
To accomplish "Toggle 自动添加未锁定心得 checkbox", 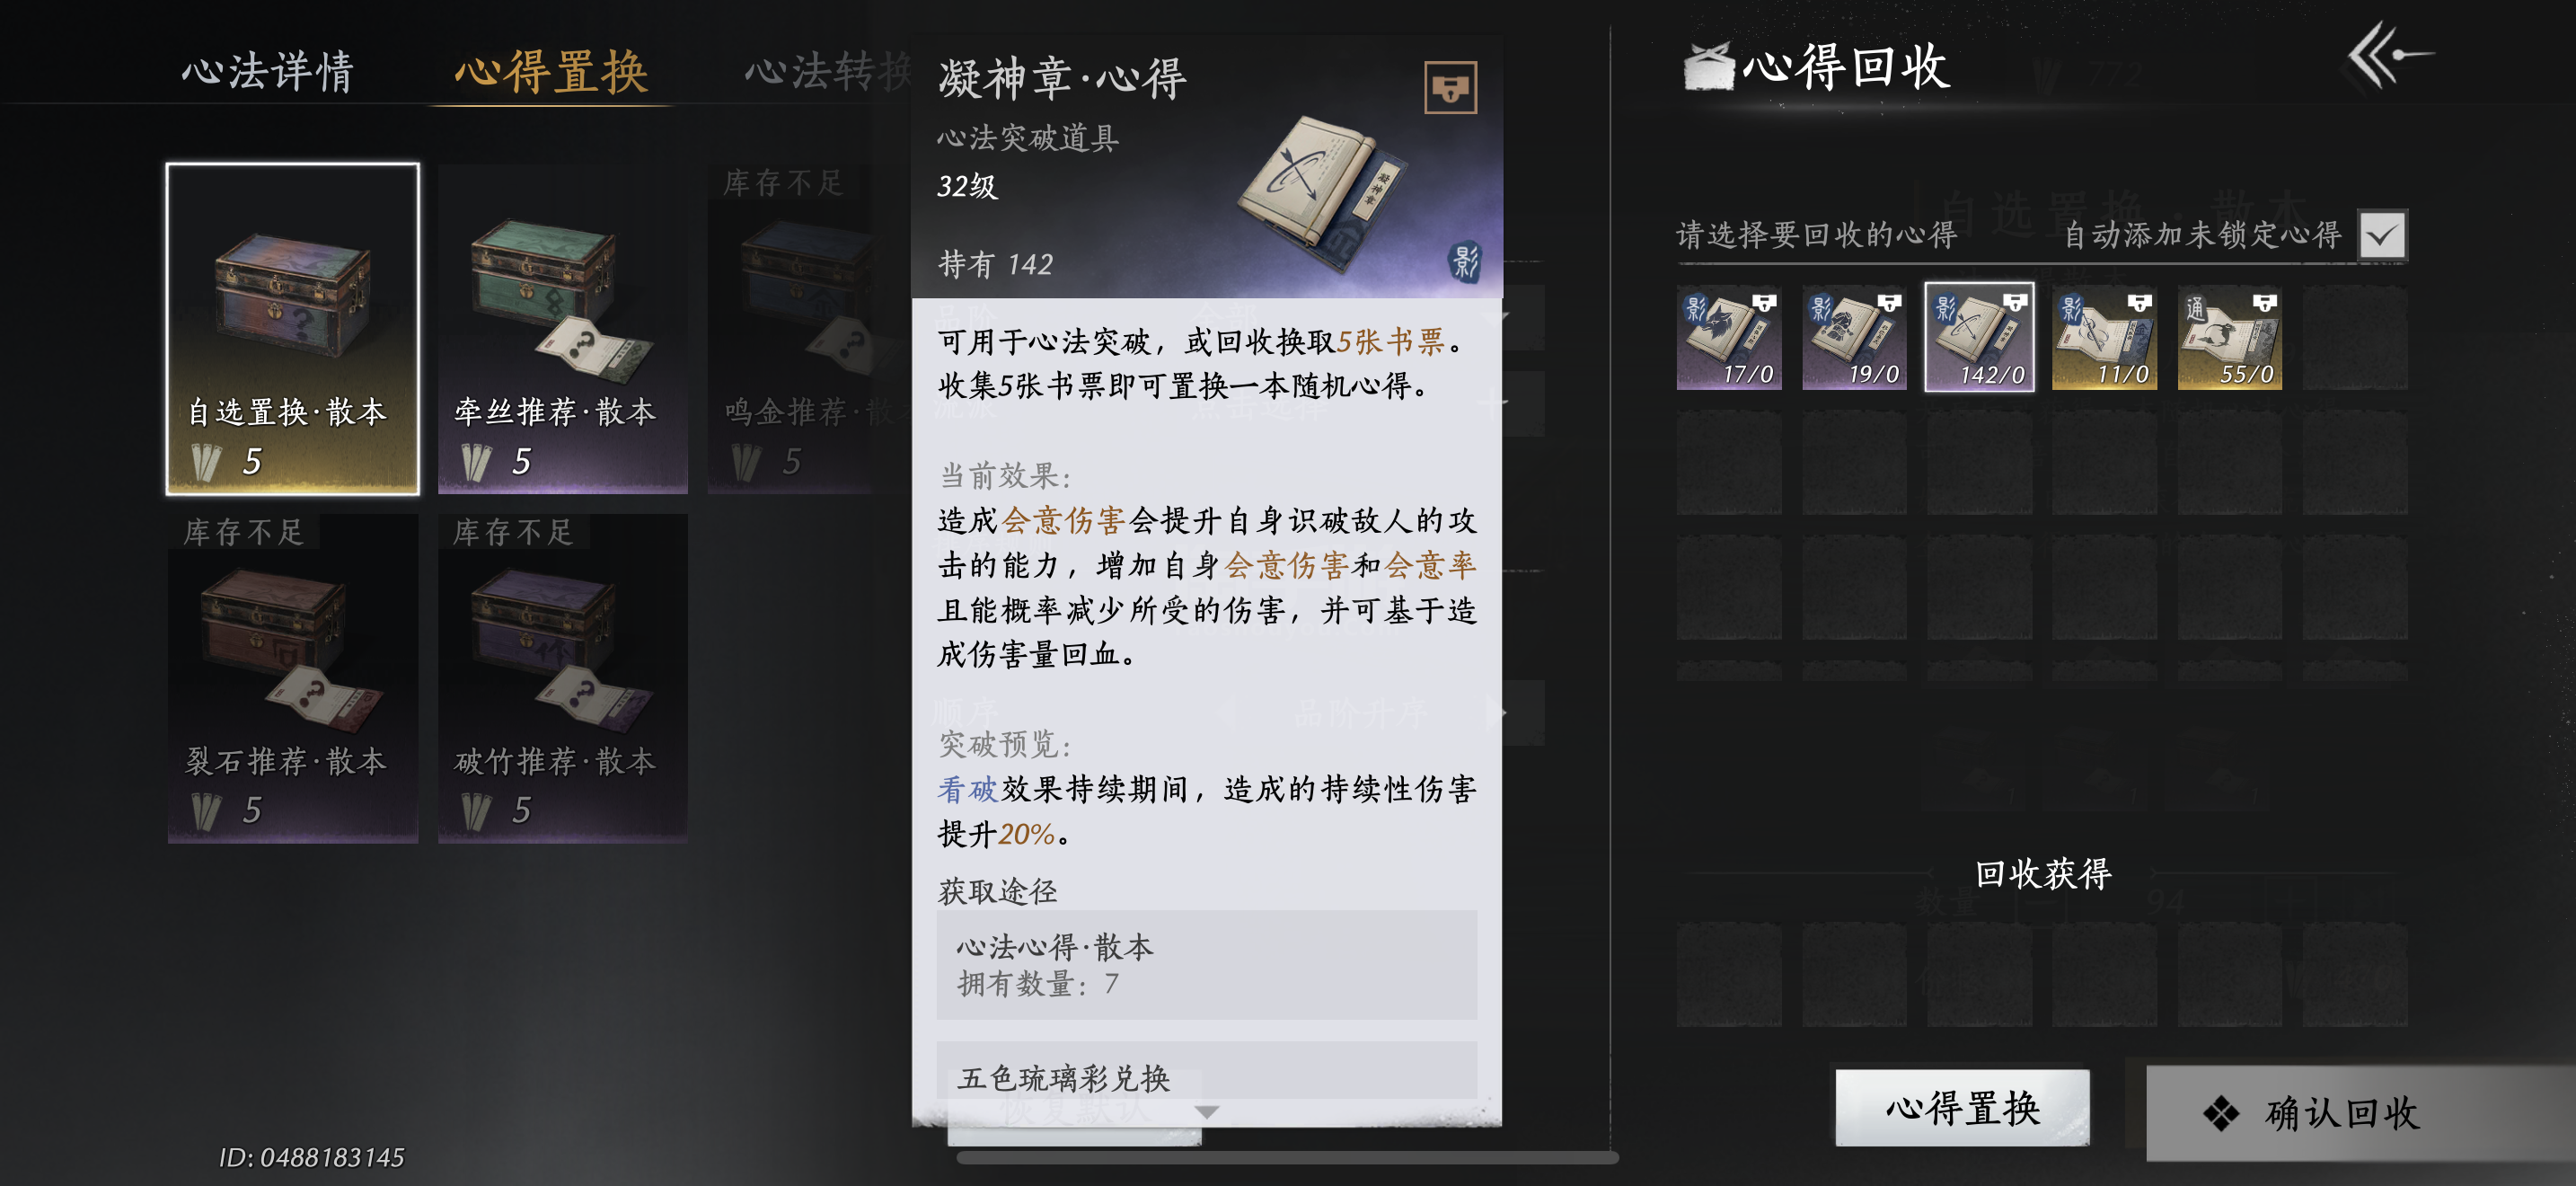I will point(2381,236).
